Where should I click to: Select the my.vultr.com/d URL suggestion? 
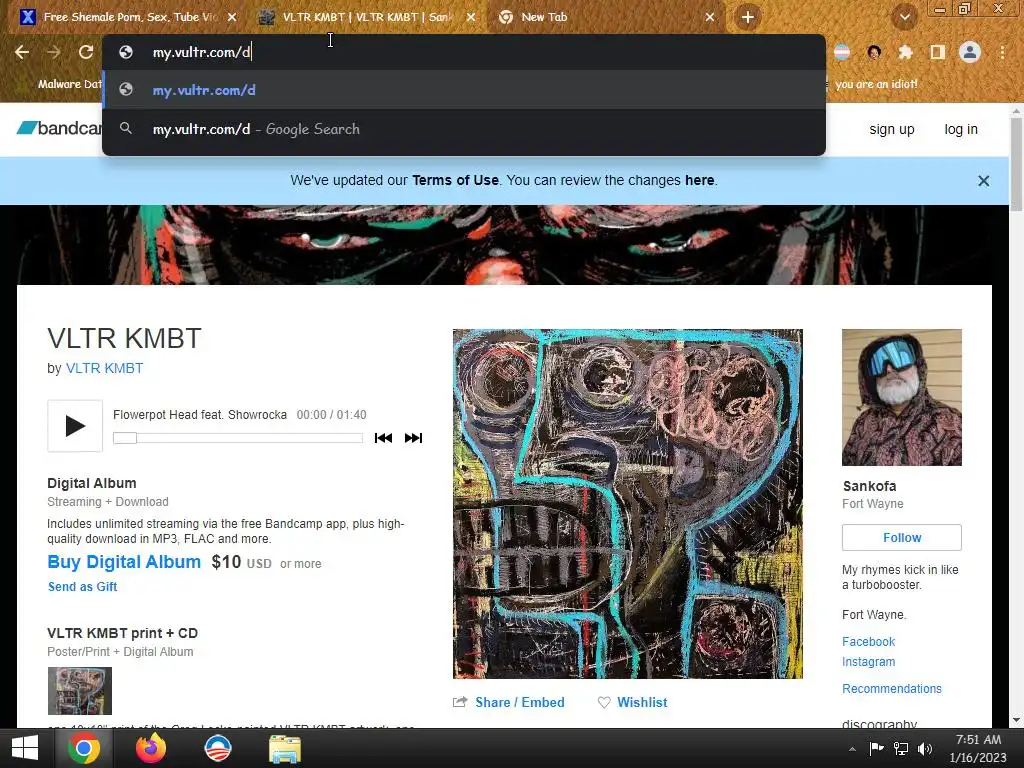464,89
